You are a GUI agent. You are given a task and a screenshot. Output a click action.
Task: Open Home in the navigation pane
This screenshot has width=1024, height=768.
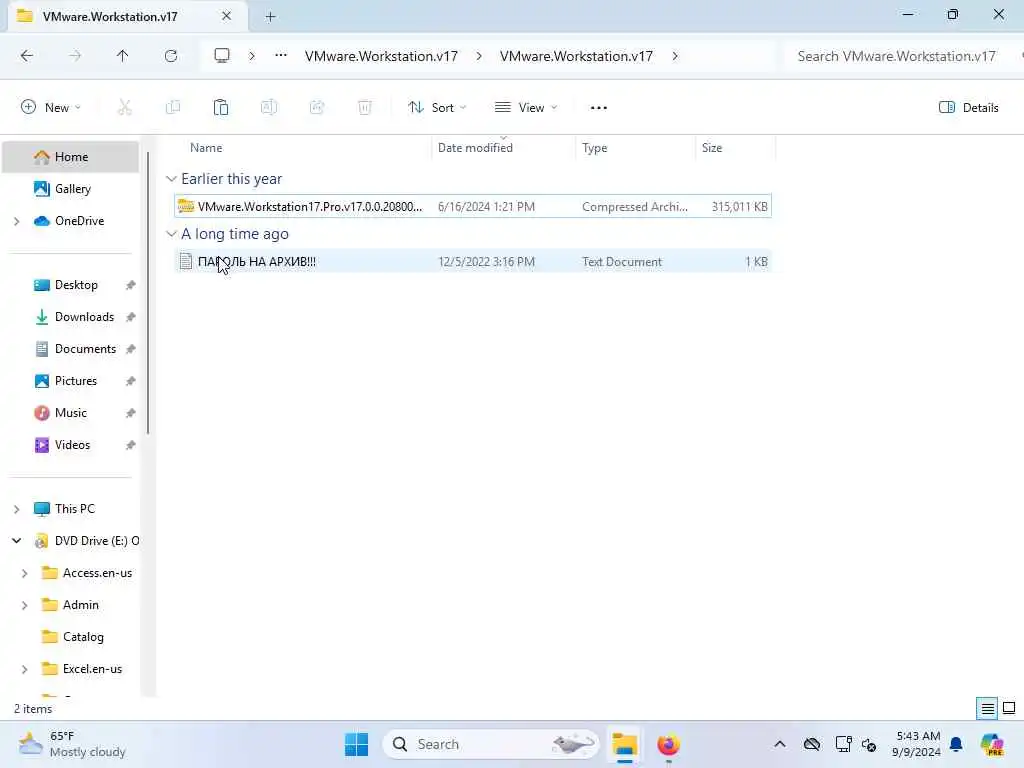[x=71, y=157]
